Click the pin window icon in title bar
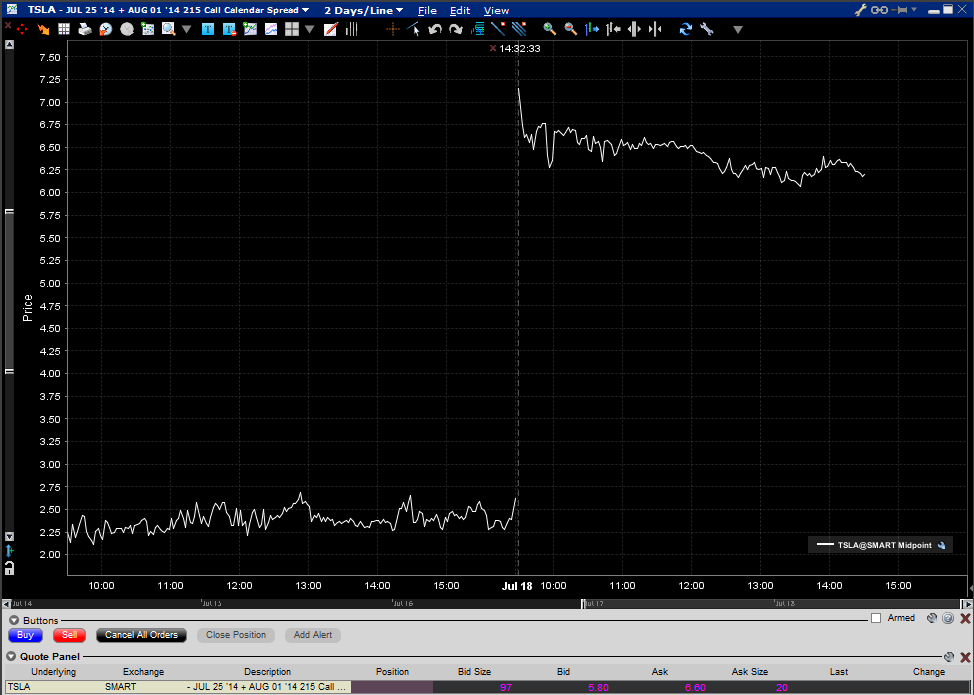Image resolution: width=974 pixels, height=695 pixels. coord(899,10)
